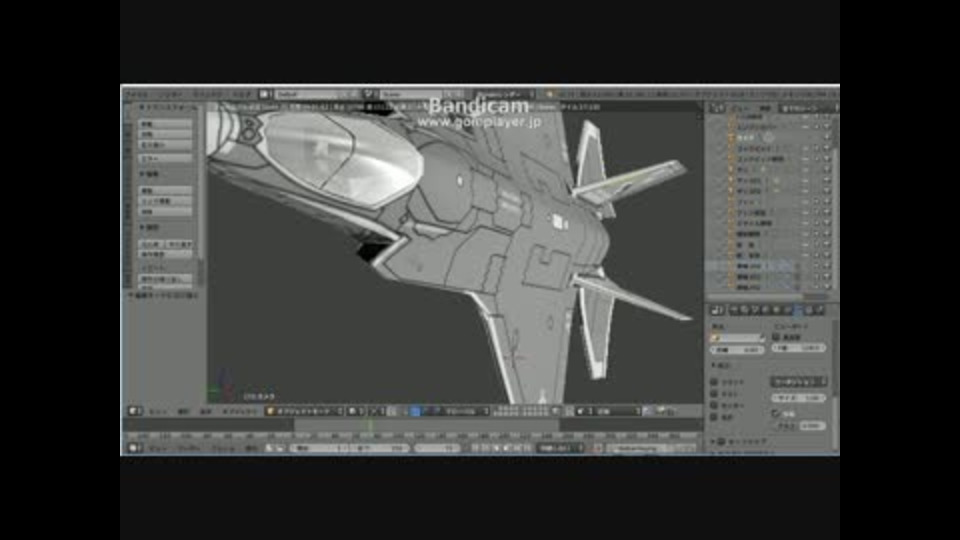Click the 回転 (Rotate) button

tap(166, 134)
